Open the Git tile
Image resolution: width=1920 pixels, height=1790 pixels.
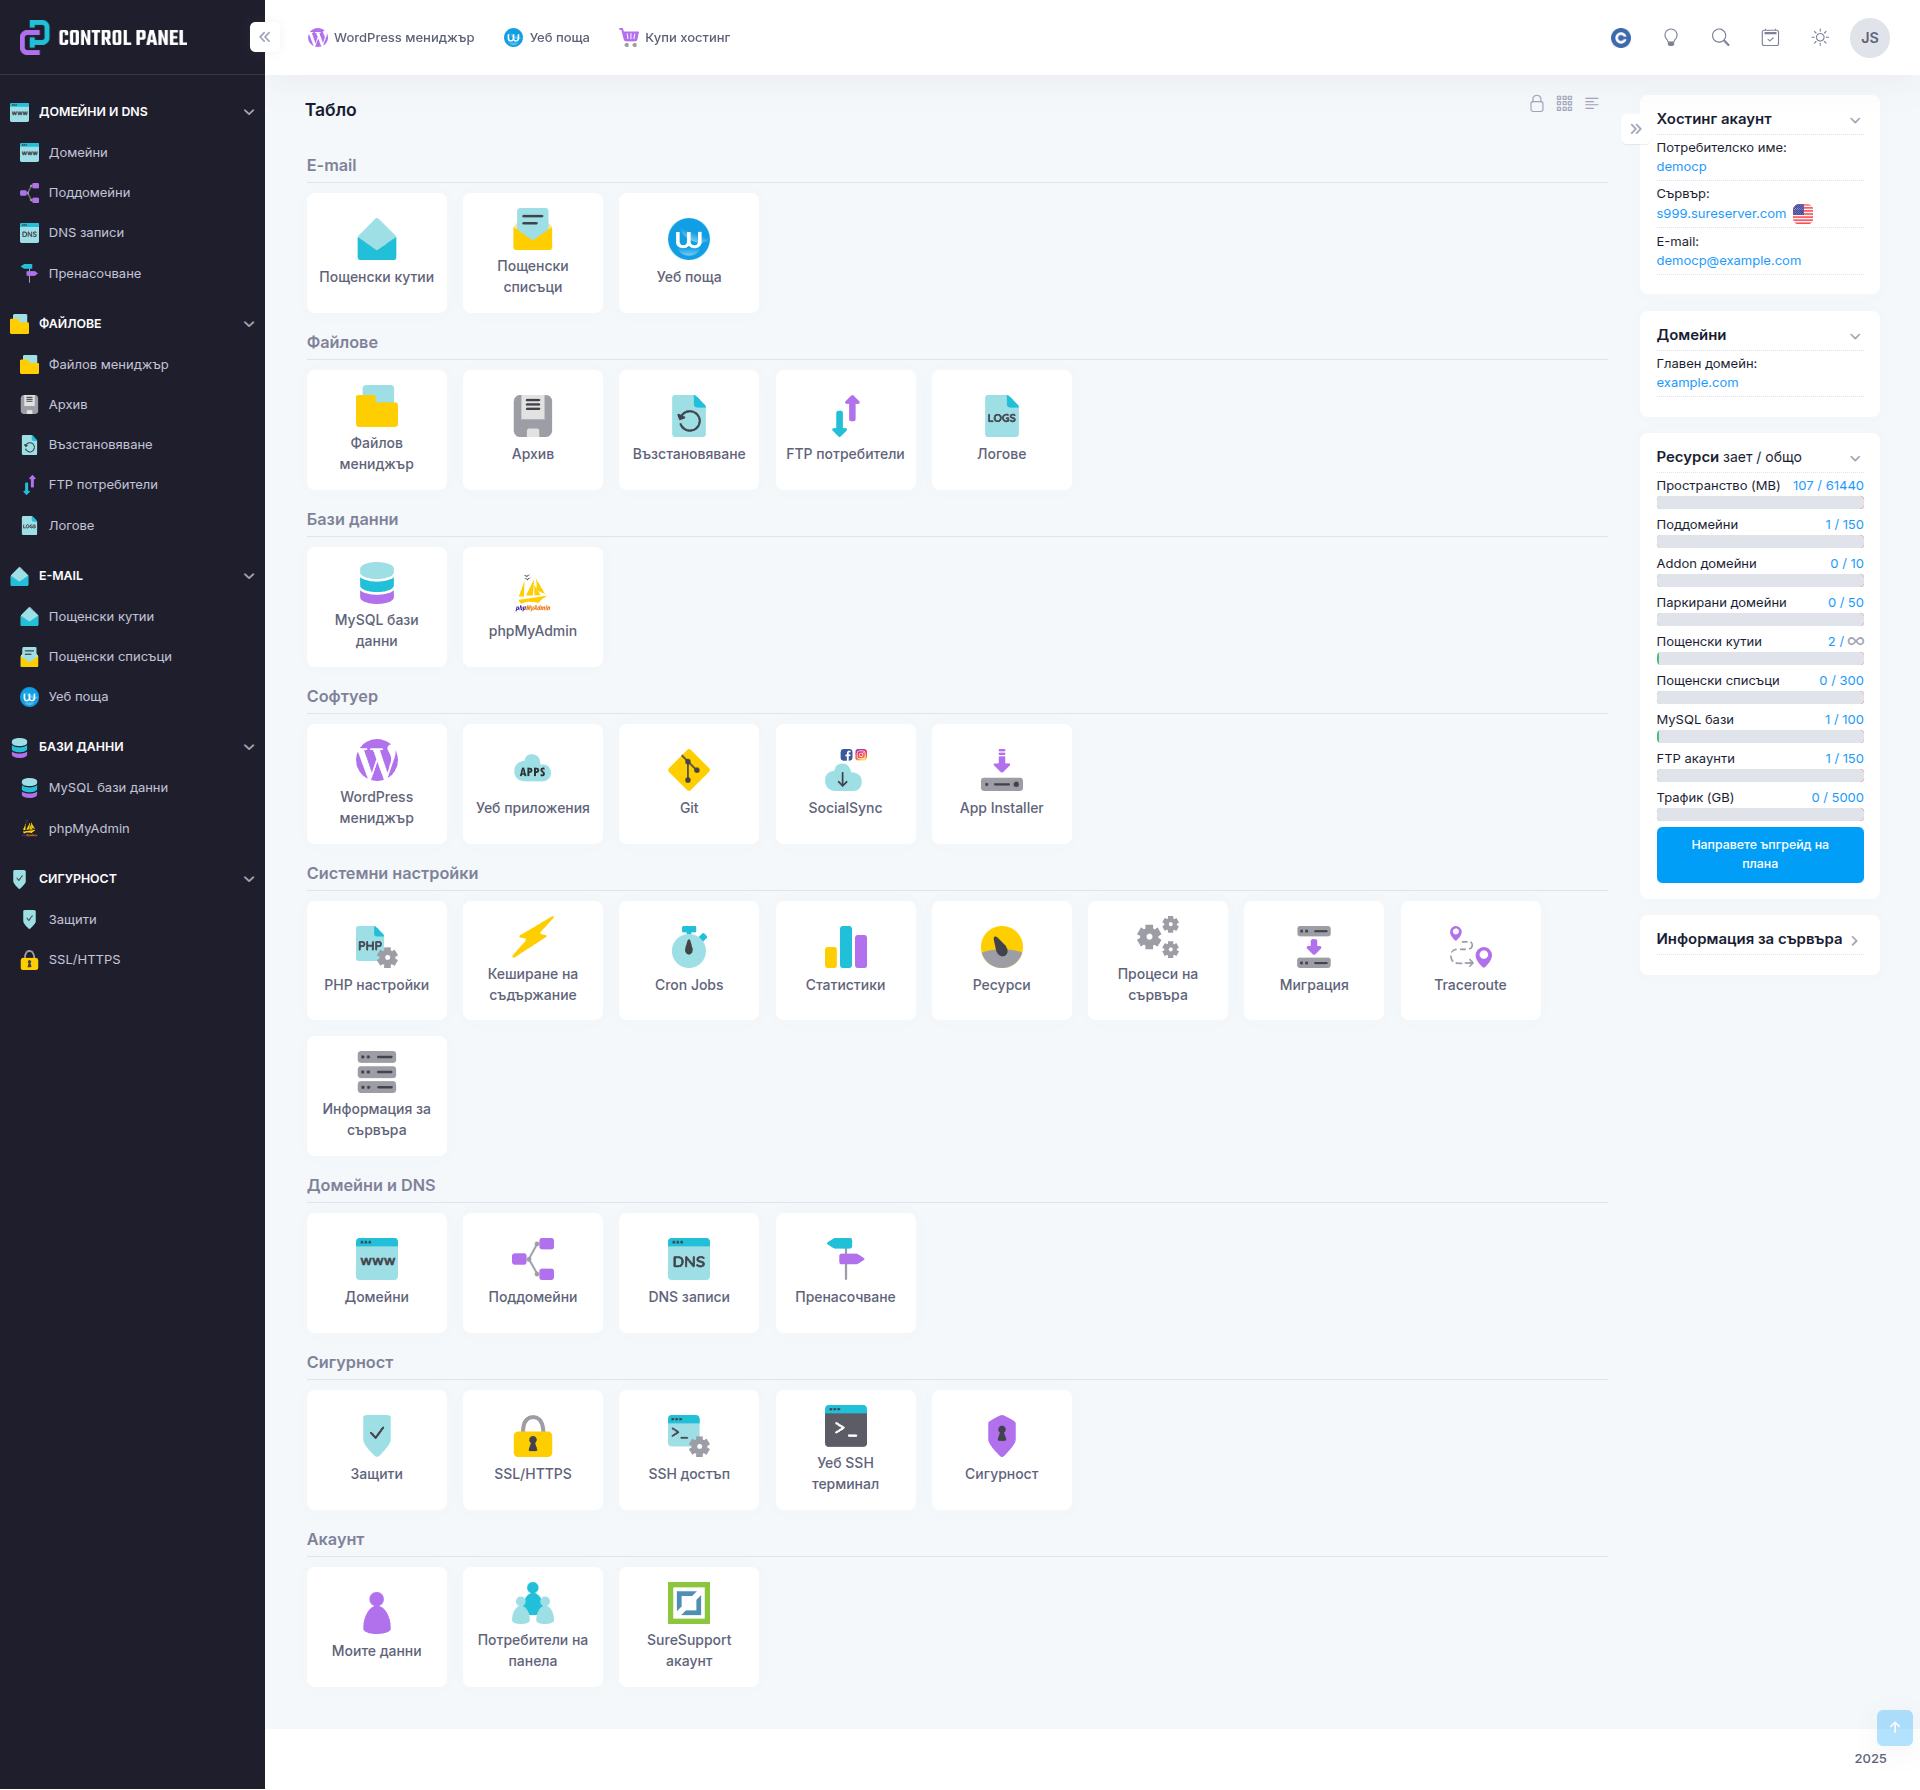click(689, 784)
